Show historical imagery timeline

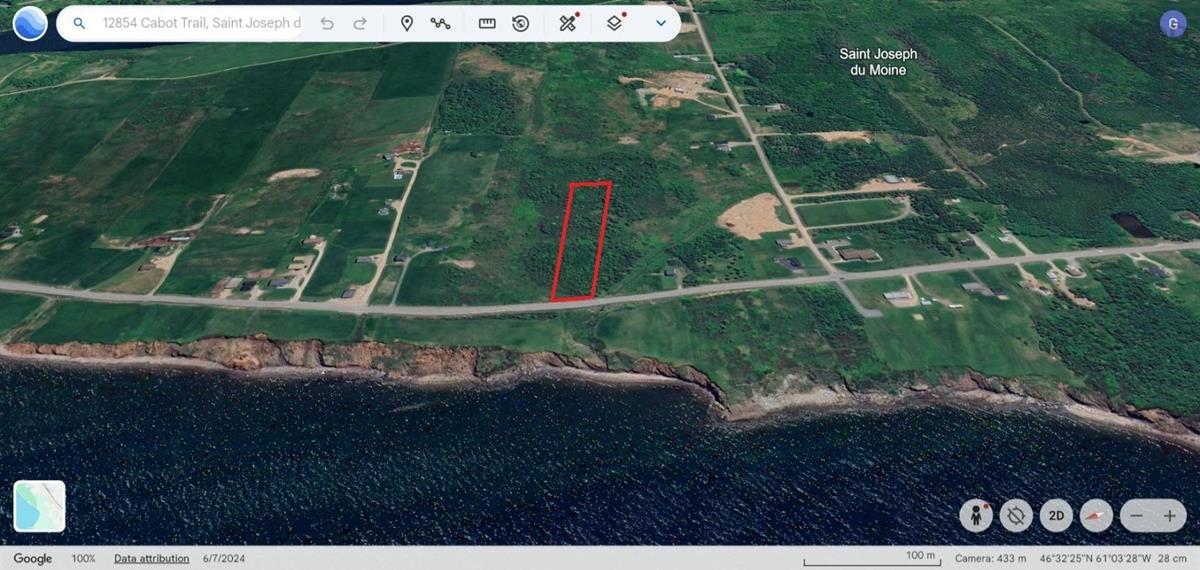520,23
